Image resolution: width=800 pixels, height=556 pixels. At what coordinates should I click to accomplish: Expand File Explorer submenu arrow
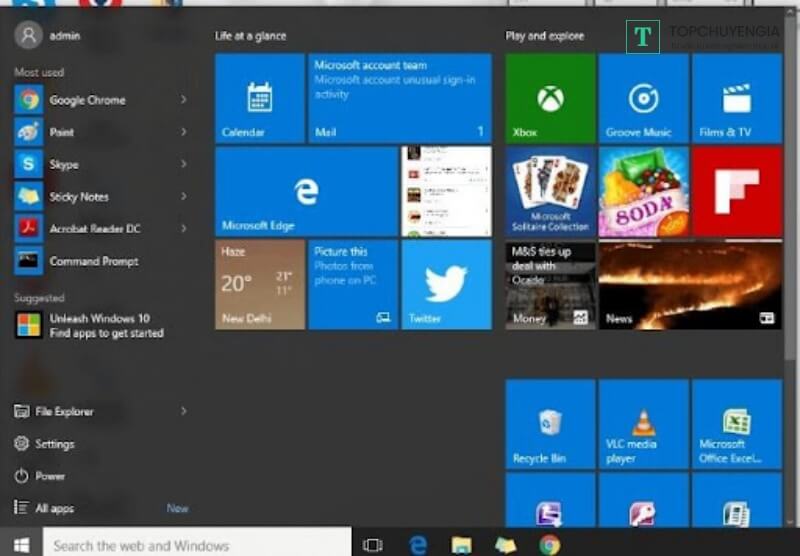[184, 411]
